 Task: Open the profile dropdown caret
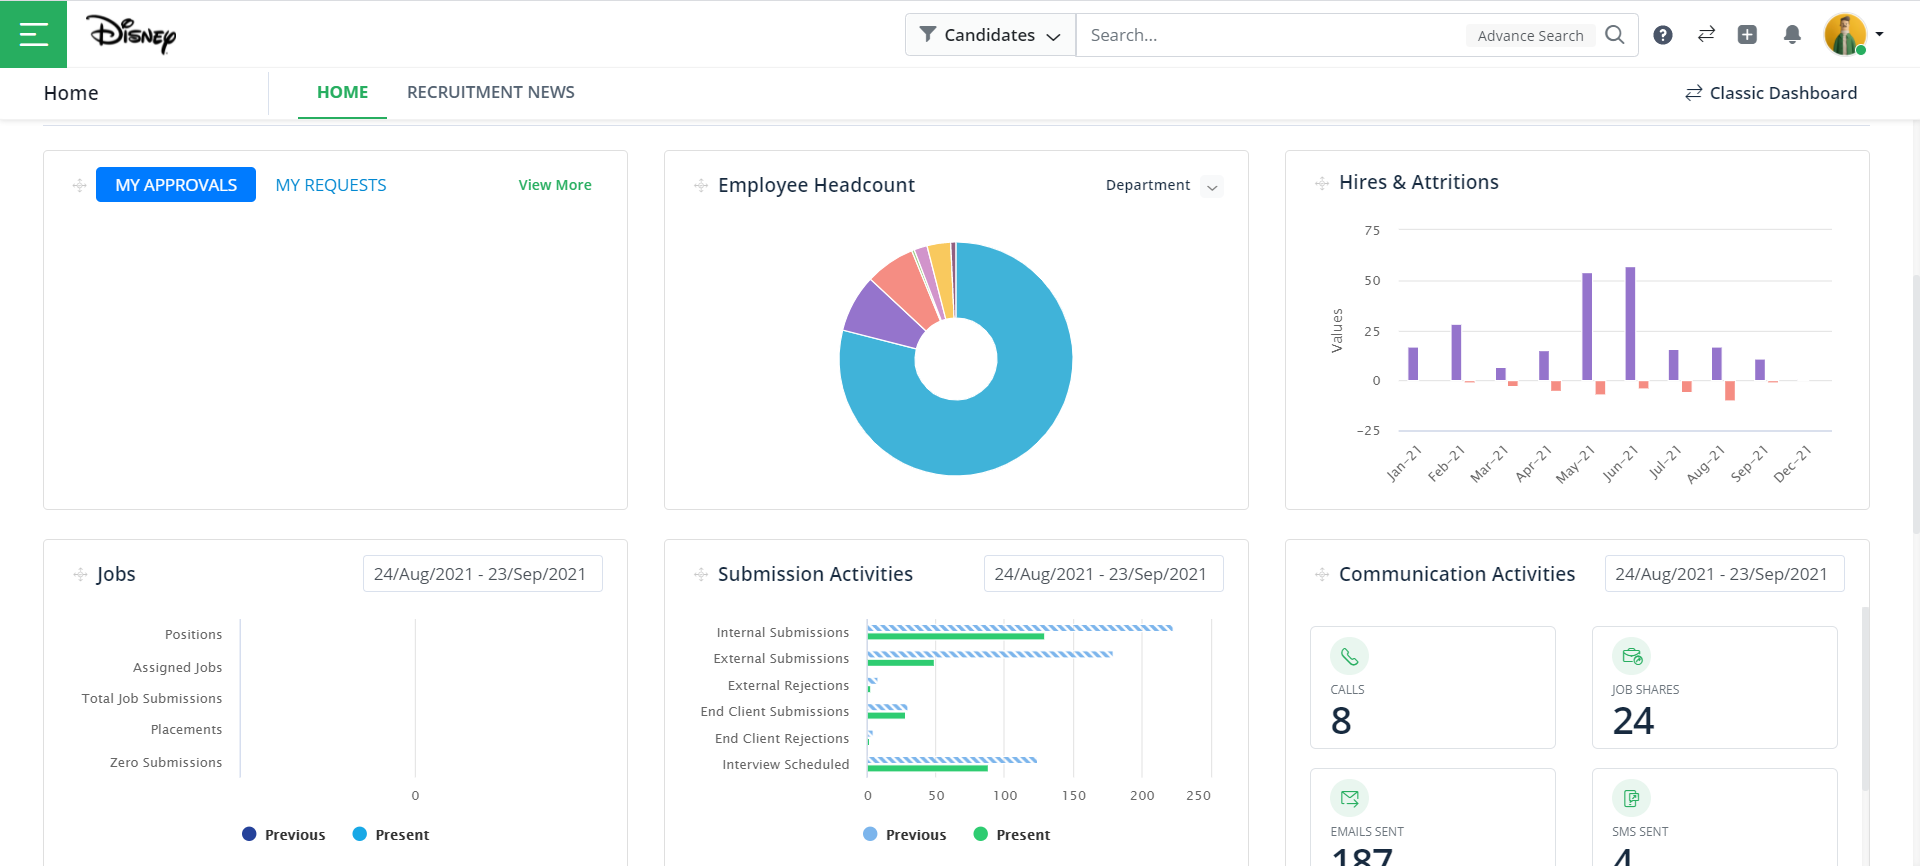point(1880,34)
